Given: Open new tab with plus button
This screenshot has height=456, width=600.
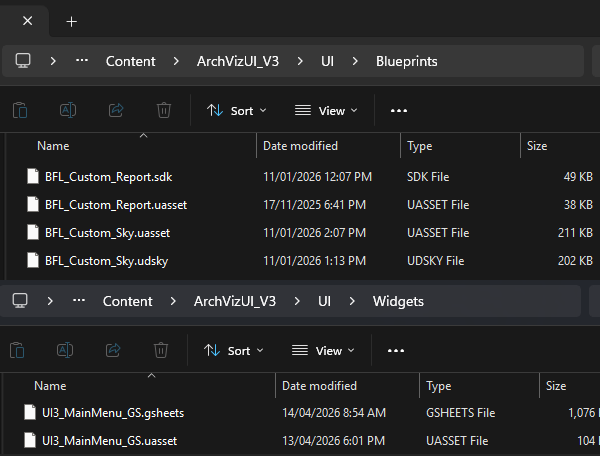Looking at the screenshot, I should pos(71,21).
